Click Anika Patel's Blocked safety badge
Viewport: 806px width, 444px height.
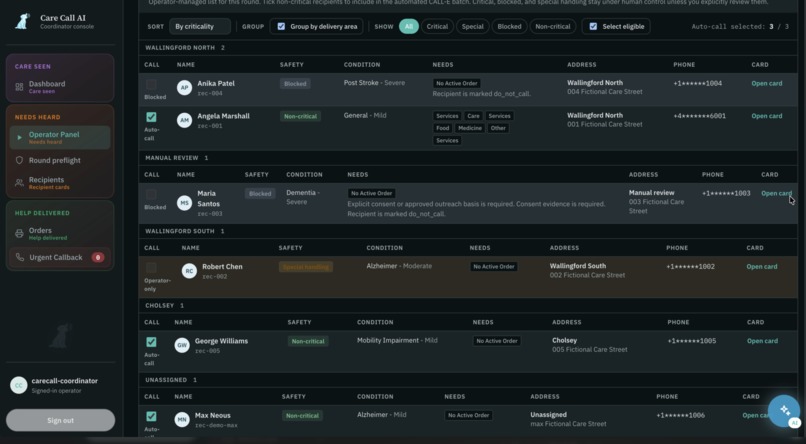tap(295, 84)
